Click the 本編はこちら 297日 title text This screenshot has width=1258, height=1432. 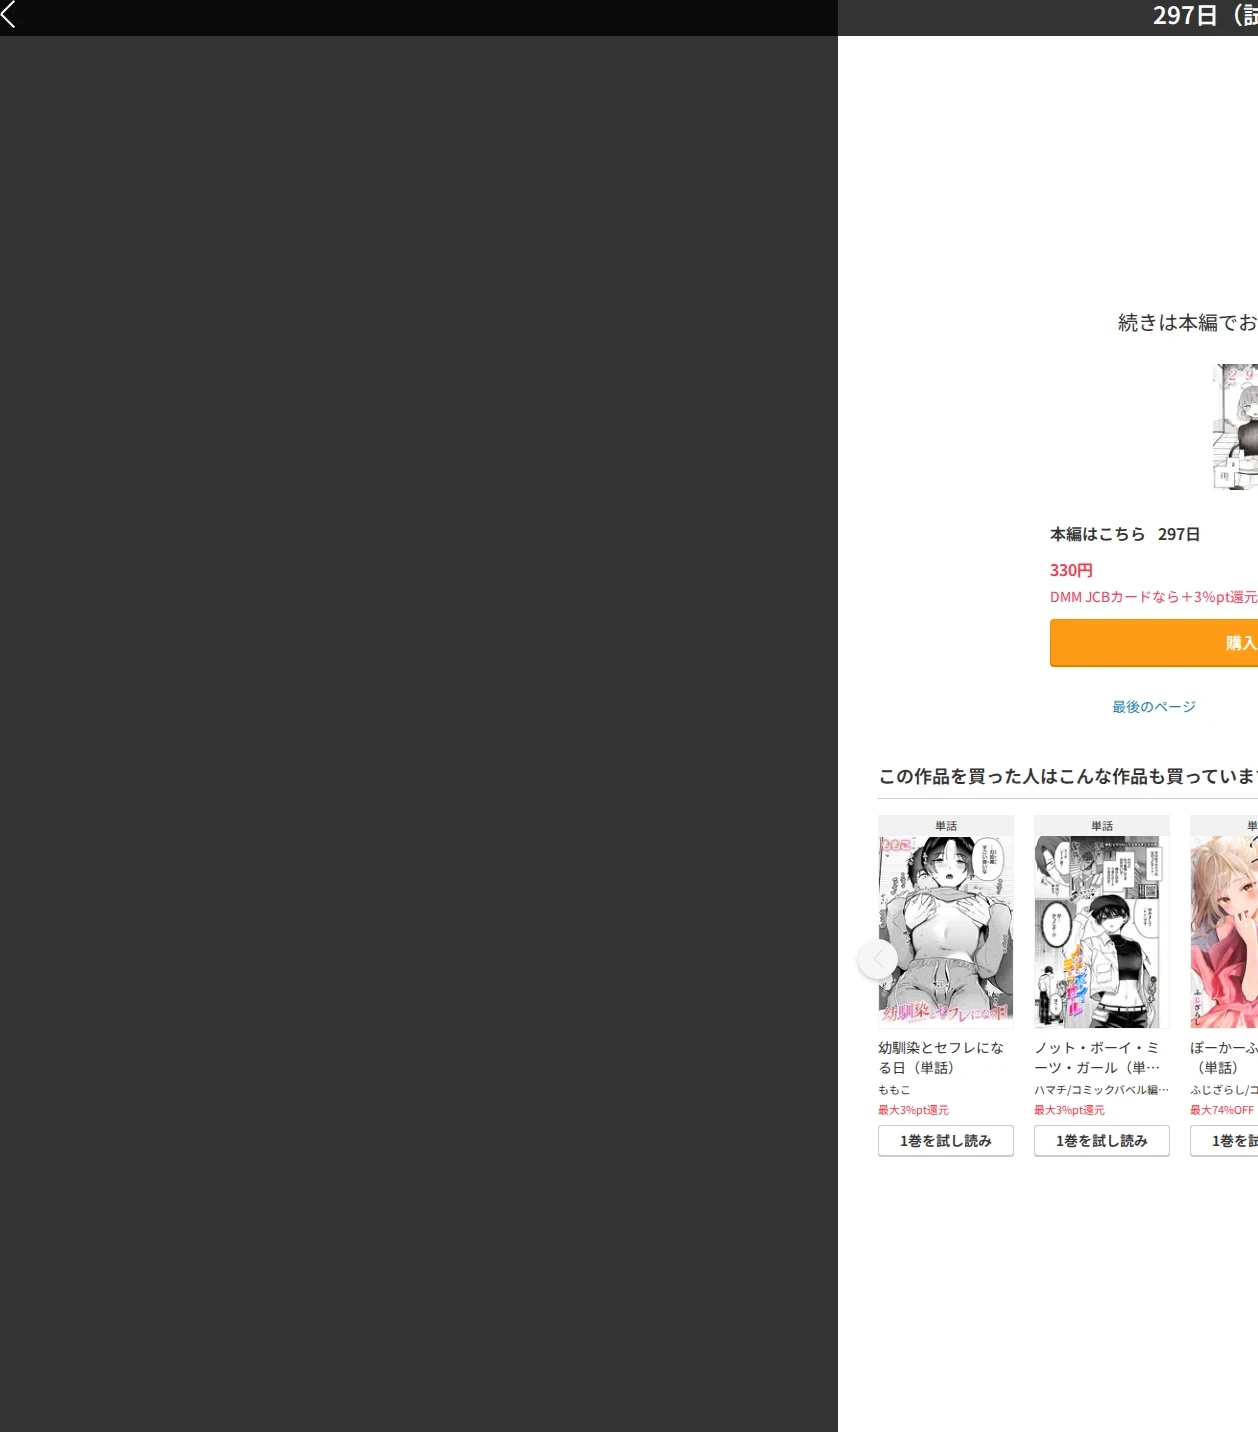point(1125,534)
